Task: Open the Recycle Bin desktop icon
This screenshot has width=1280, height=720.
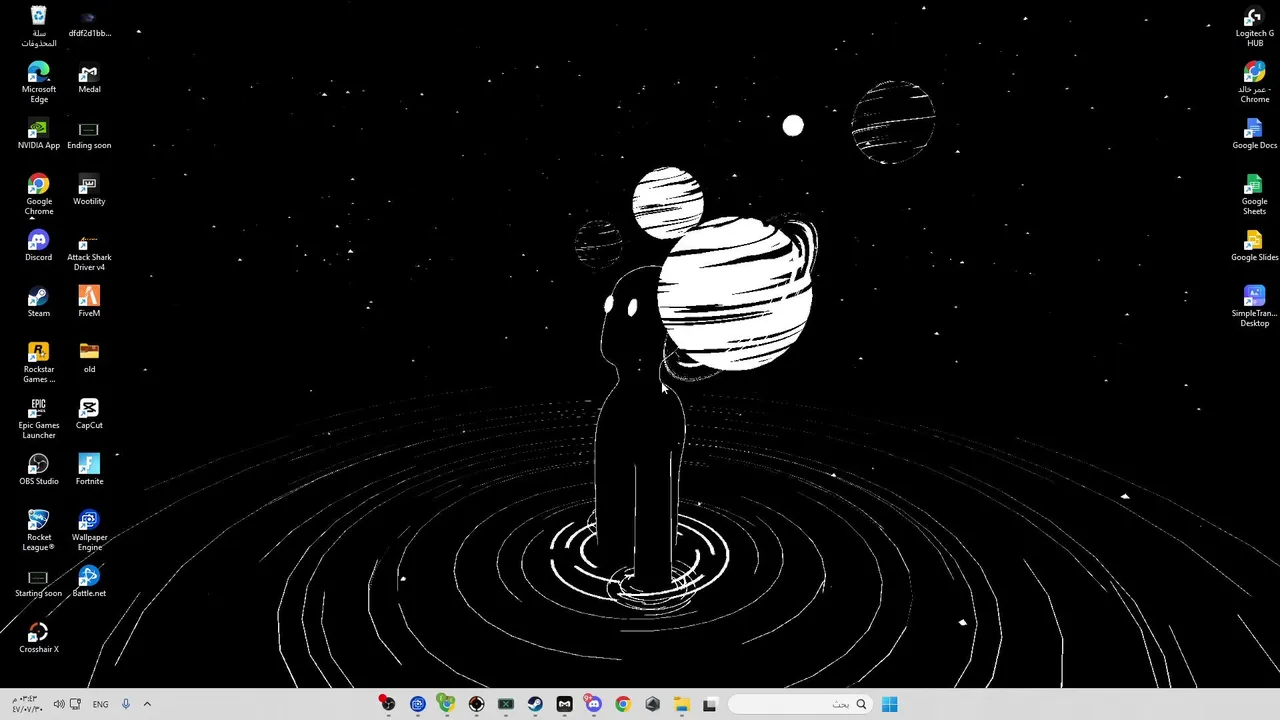Action: click(x=38, y=27)
